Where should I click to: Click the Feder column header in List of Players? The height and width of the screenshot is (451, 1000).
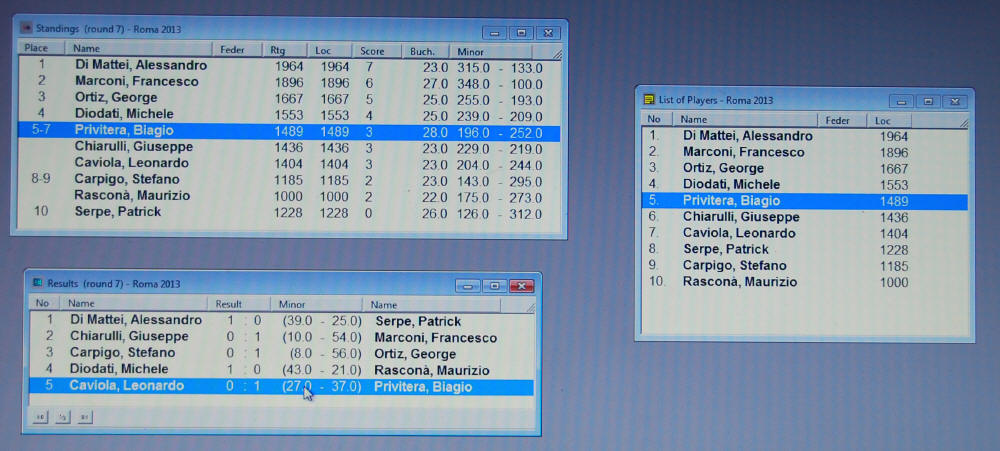click(x=842, y=120)
